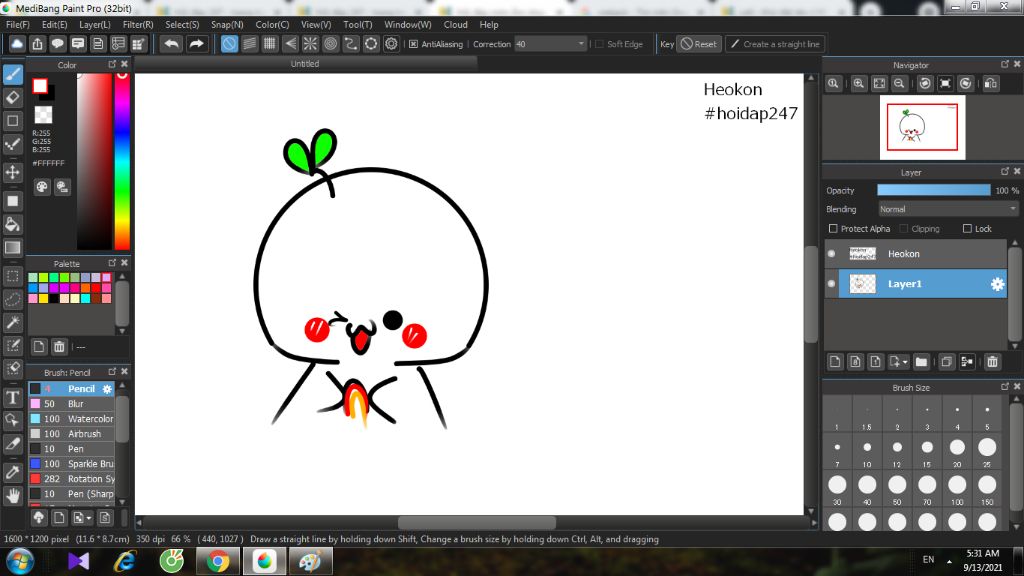Undock the Brush Size panel
Image resolution: width=1024 pixels, height=576 pixels.
(x=1004, y=387)
